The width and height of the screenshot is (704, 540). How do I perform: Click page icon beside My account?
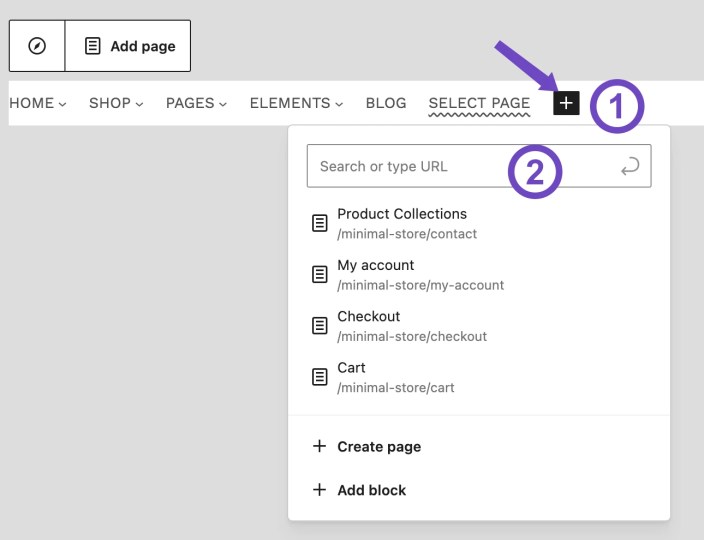coord(320,274)
